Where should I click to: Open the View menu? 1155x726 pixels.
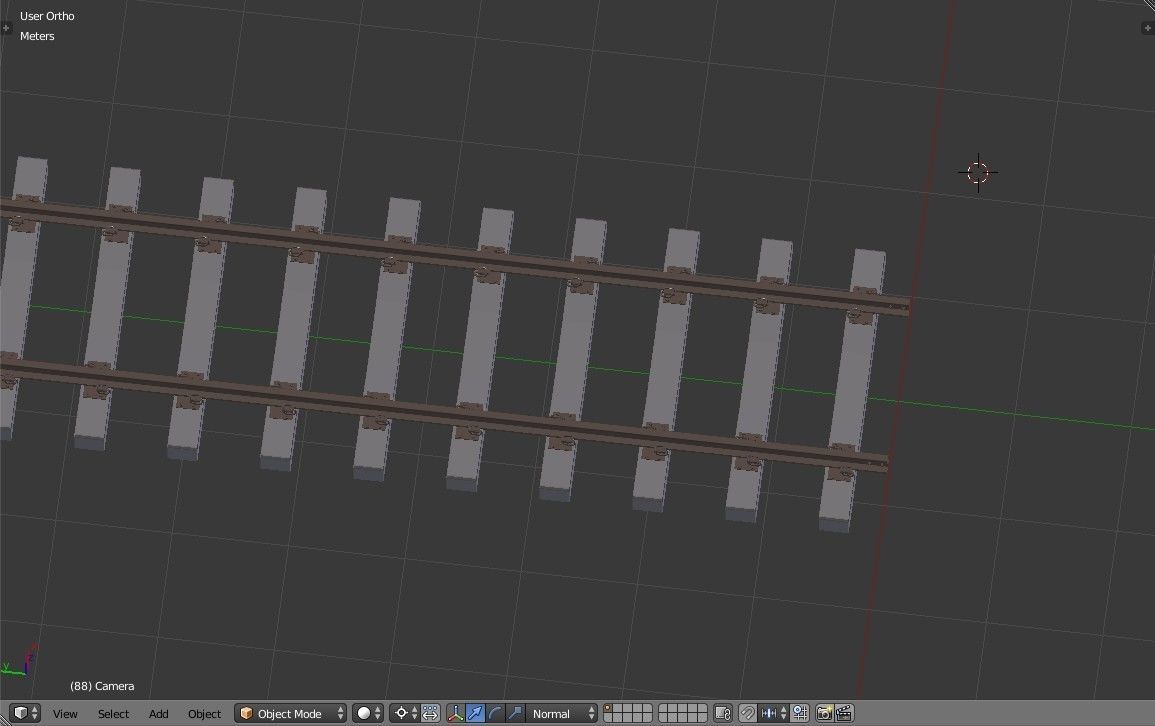[x=65, y=713]
